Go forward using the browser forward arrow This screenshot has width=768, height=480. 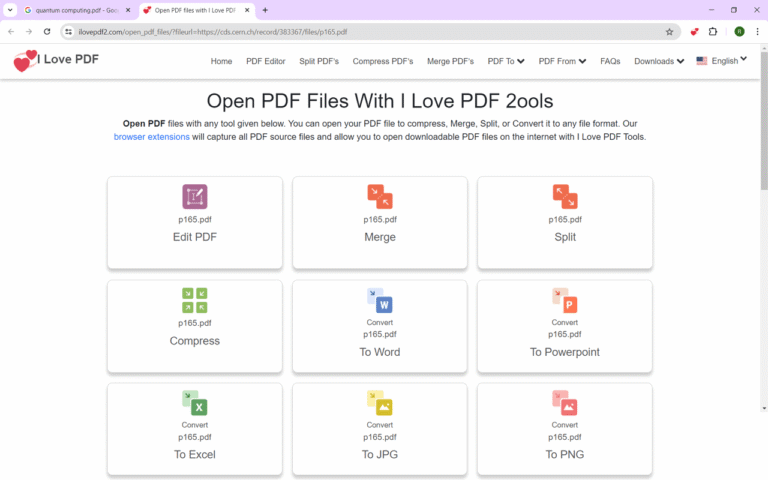pos(29,32)
